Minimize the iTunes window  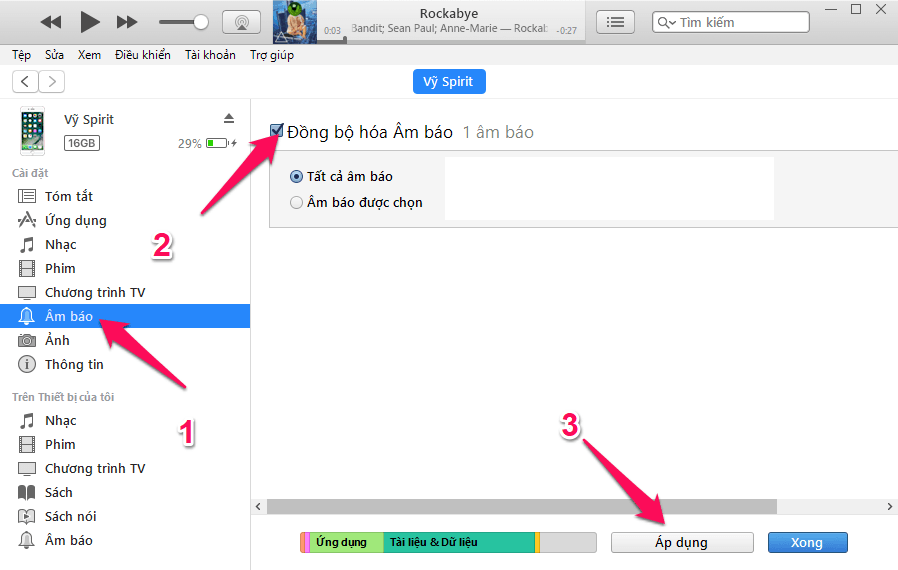pos(831,10)
